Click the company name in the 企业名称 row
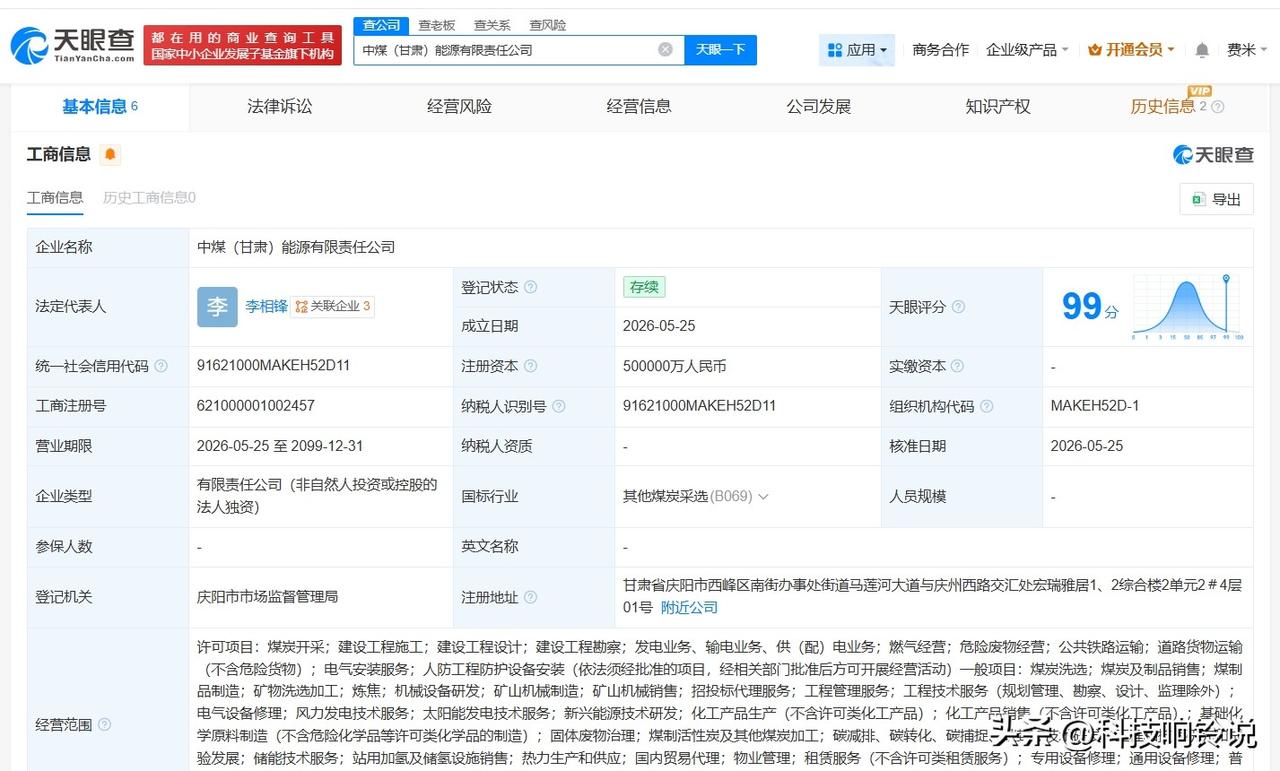 [x=296, y=247]
